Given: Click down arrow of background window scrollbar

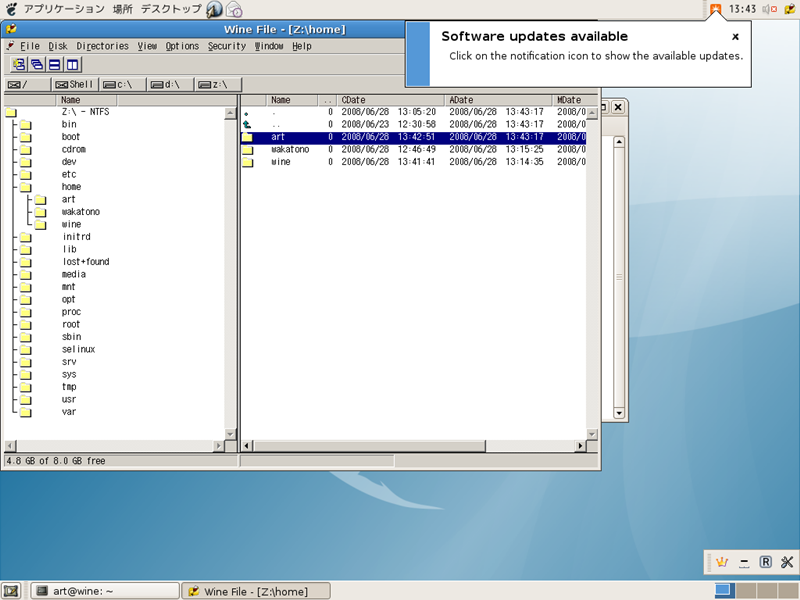Looking at the screenshot, I should pos(619,413).
